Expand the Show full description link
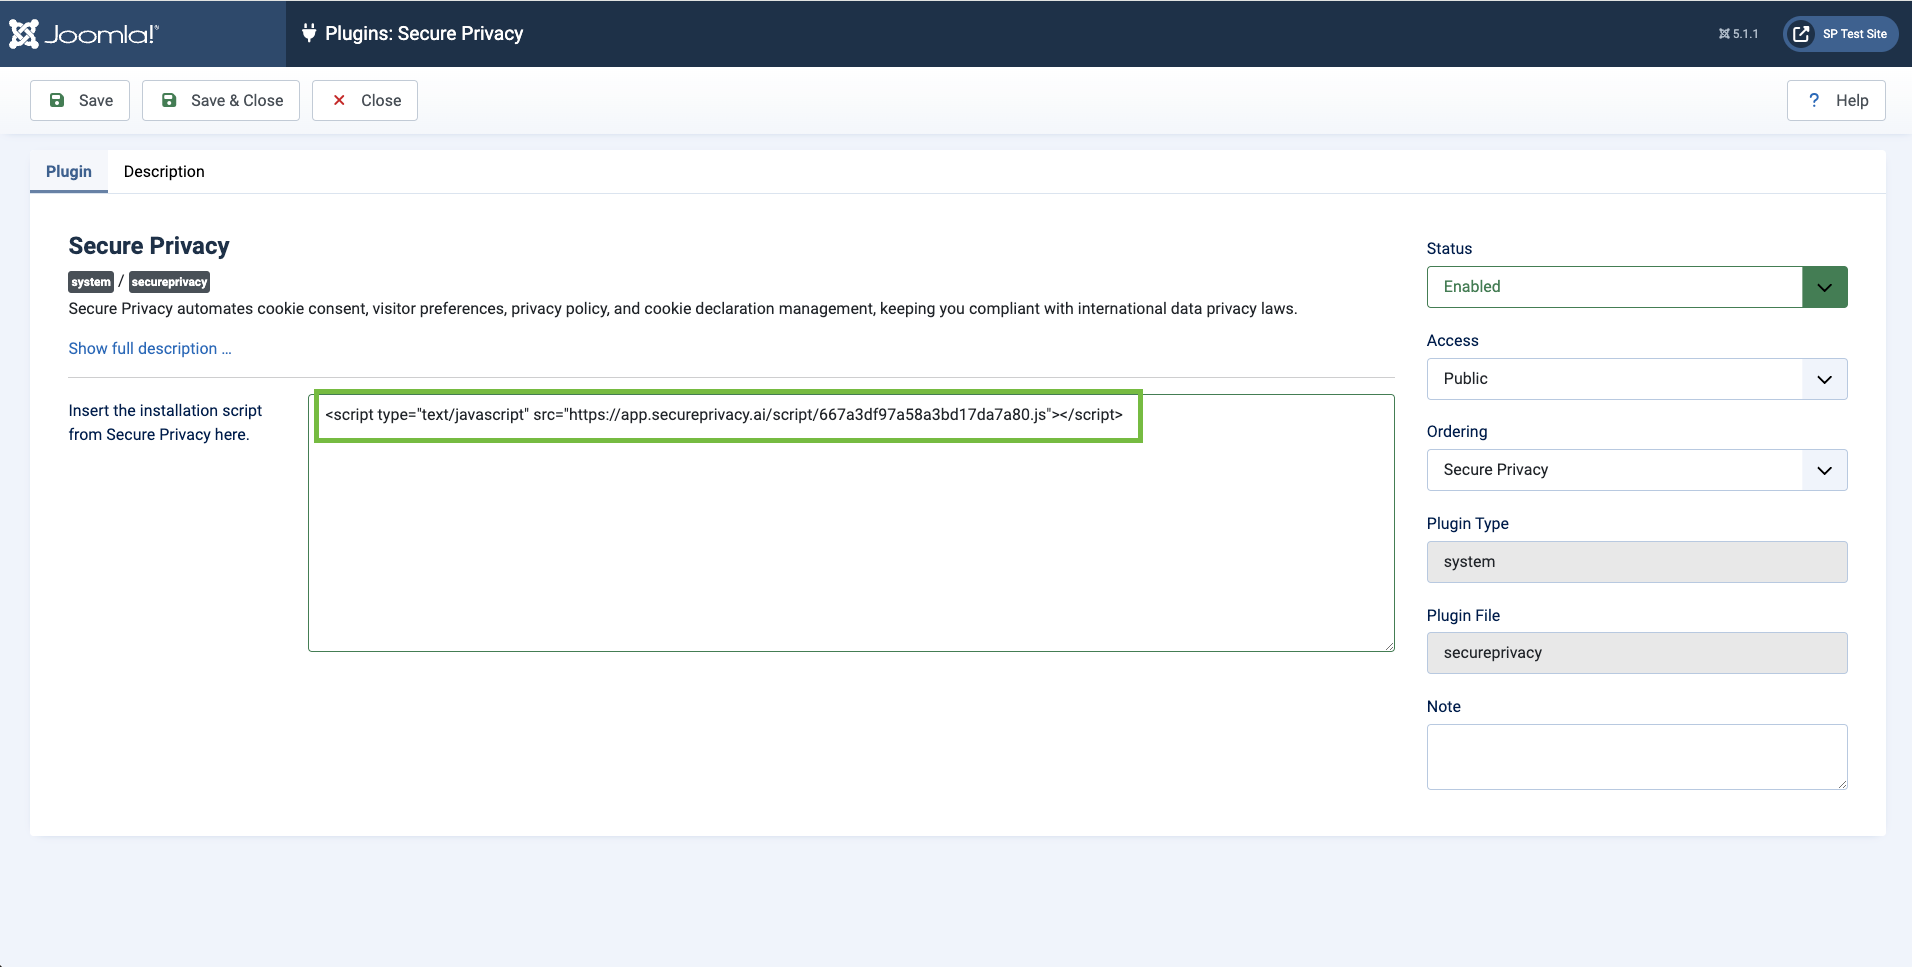Screen dimensions: 1912x967 150,348
